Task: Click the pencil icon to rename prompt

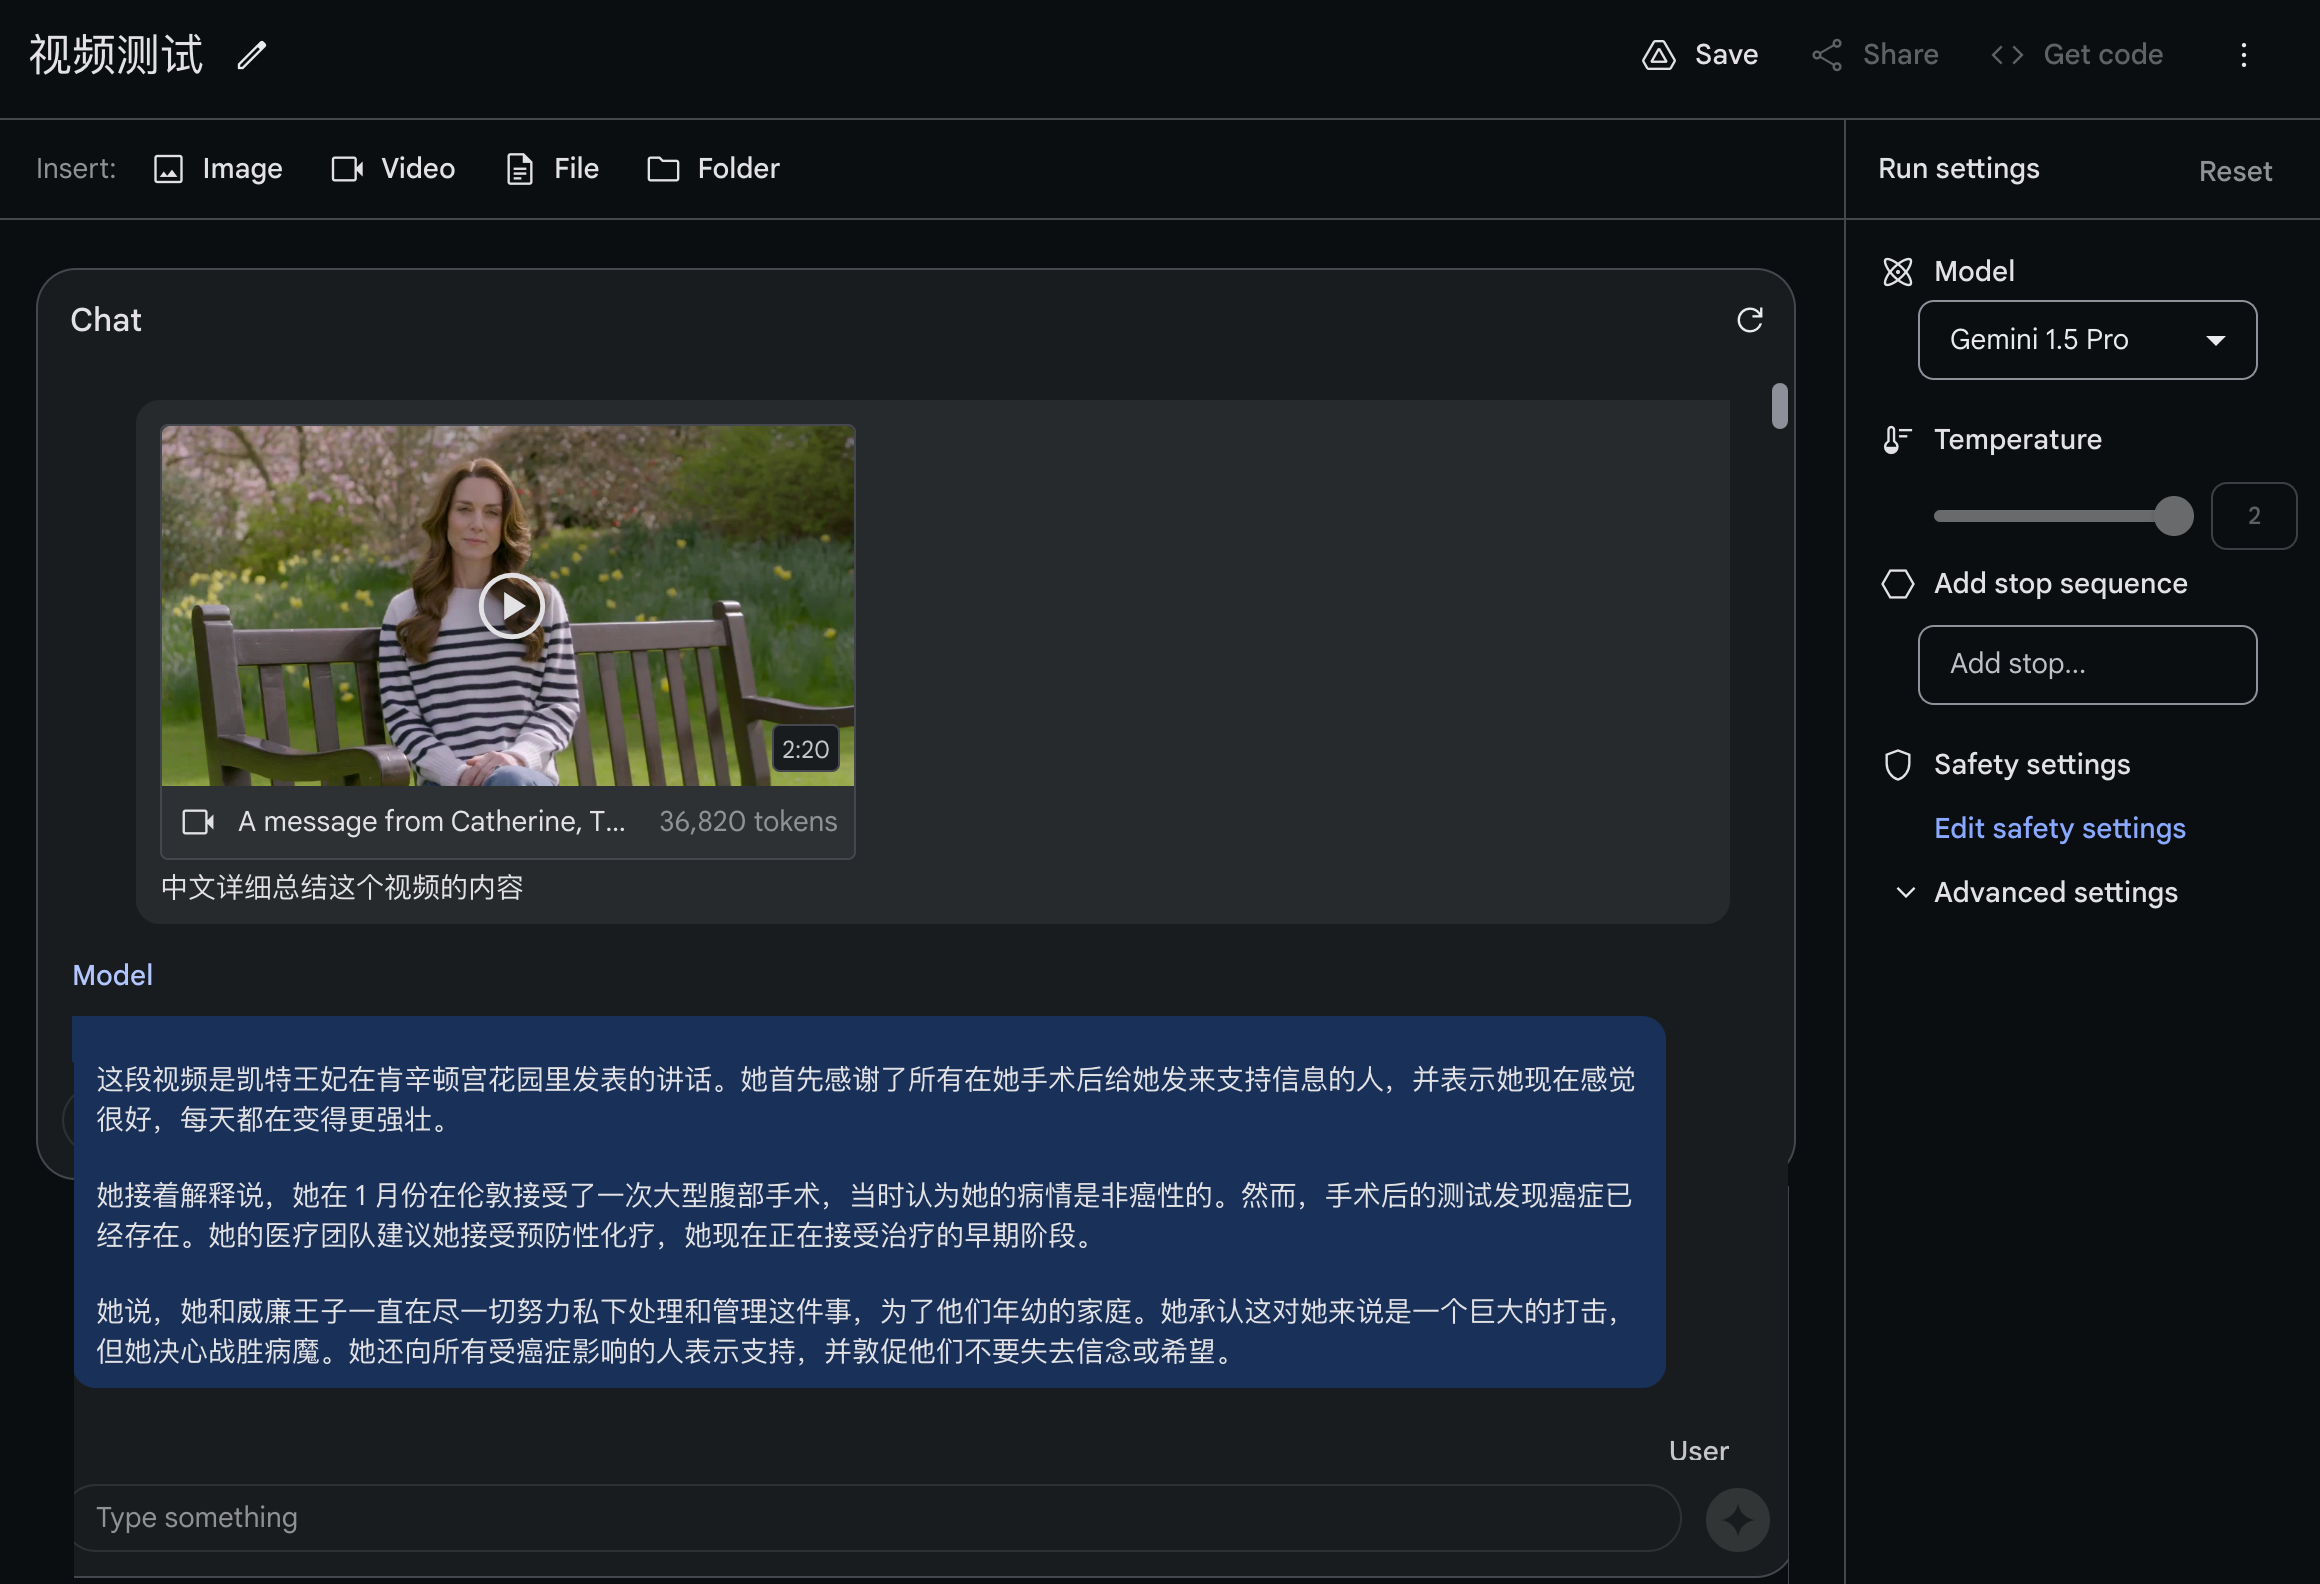Action: [x=252, y=55]
